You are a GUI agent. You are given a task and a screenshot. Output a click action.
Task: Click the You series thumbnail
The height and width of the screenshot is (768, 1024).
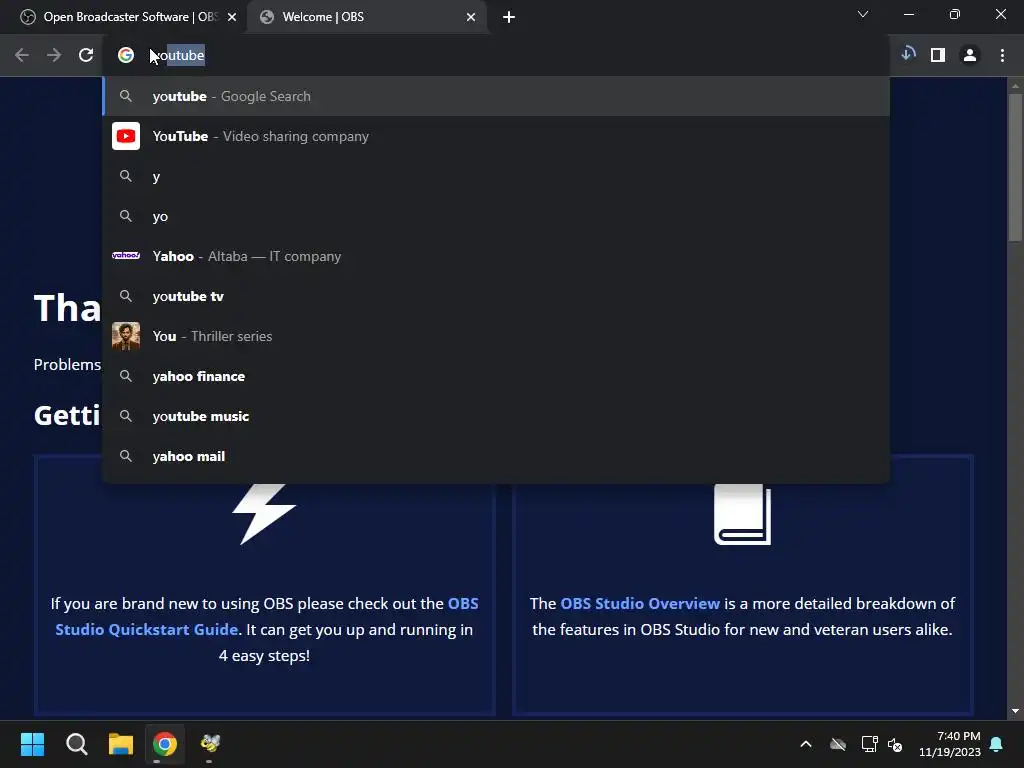click(x=126, y=336)
